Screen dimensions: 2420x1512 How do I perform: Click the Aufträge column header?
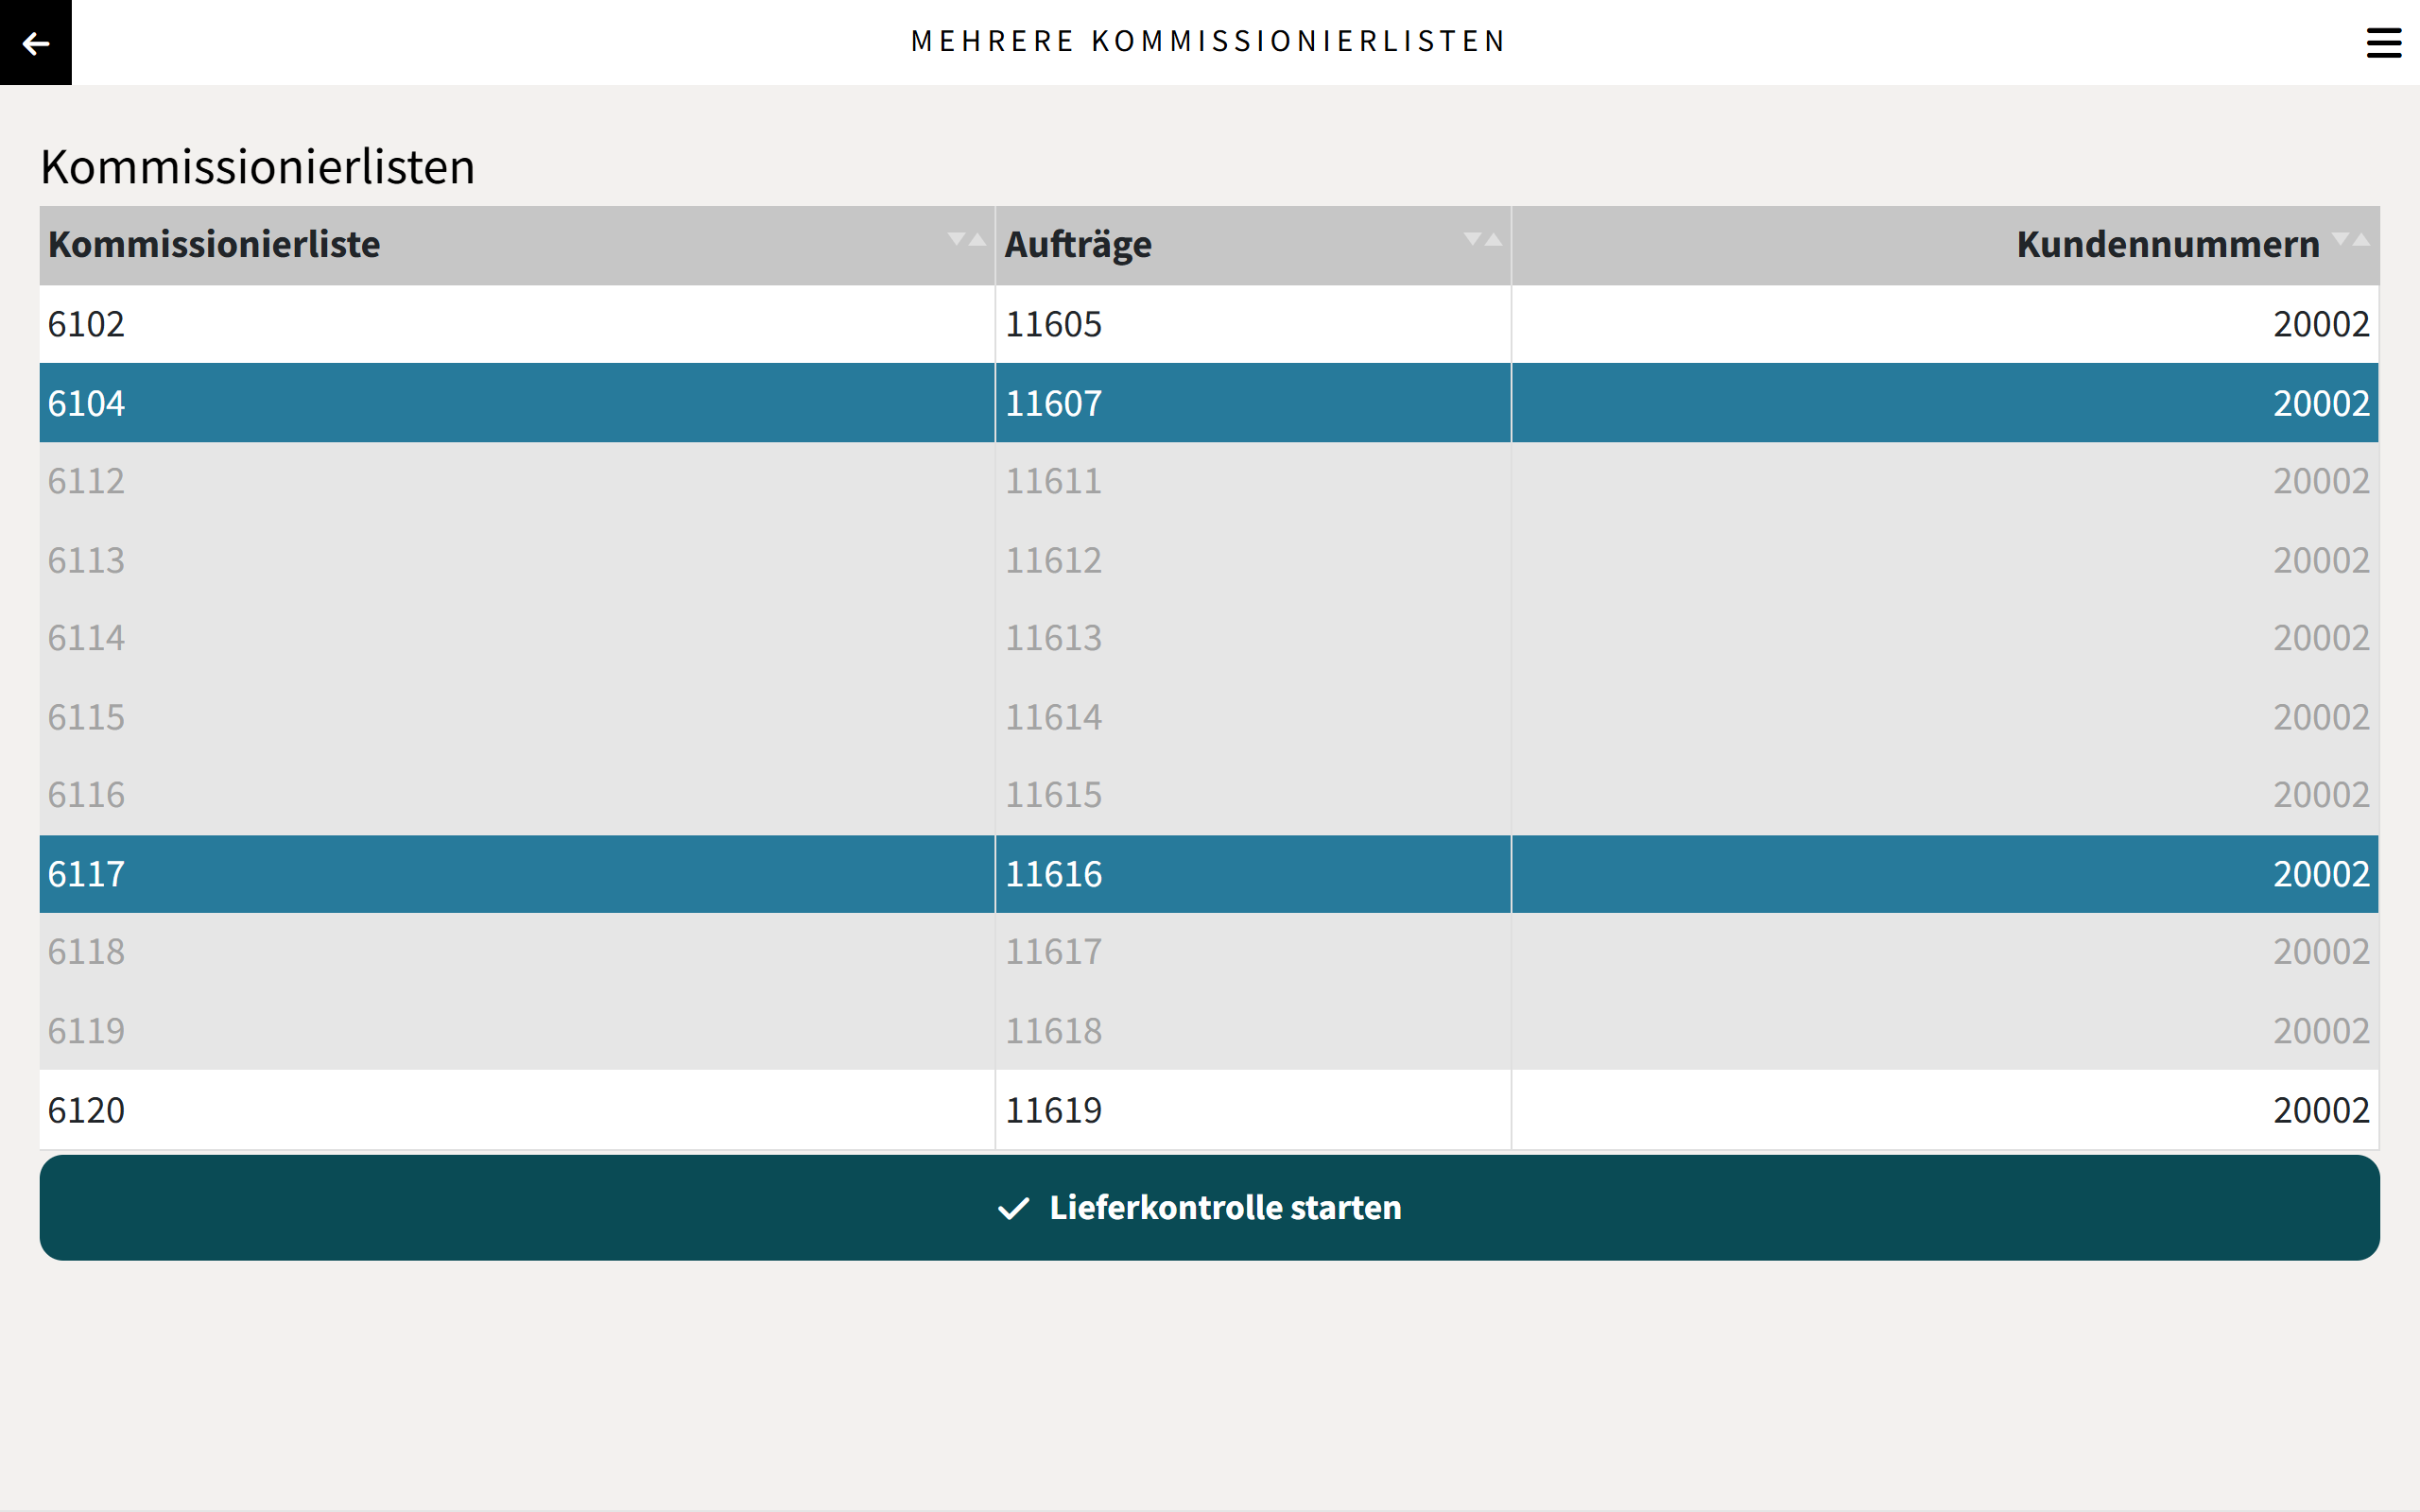[x=1253, y=245]
